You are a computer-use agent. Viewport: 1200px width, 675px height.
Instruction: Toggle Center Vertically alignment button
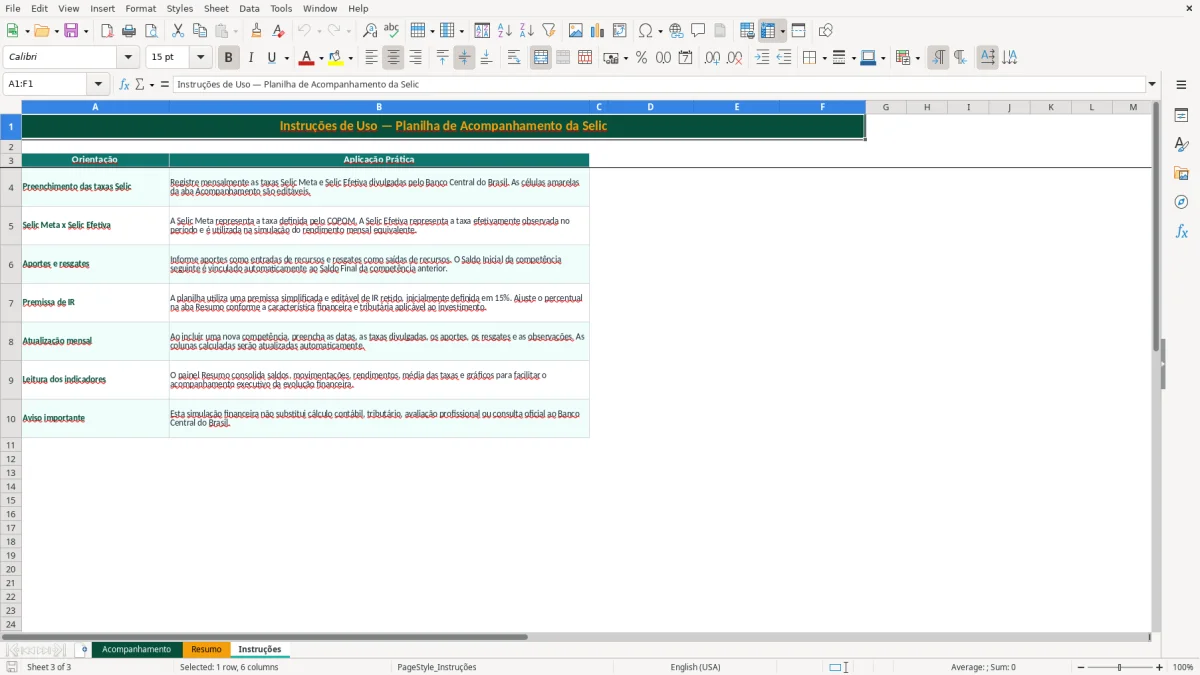[x=464, y=58]
